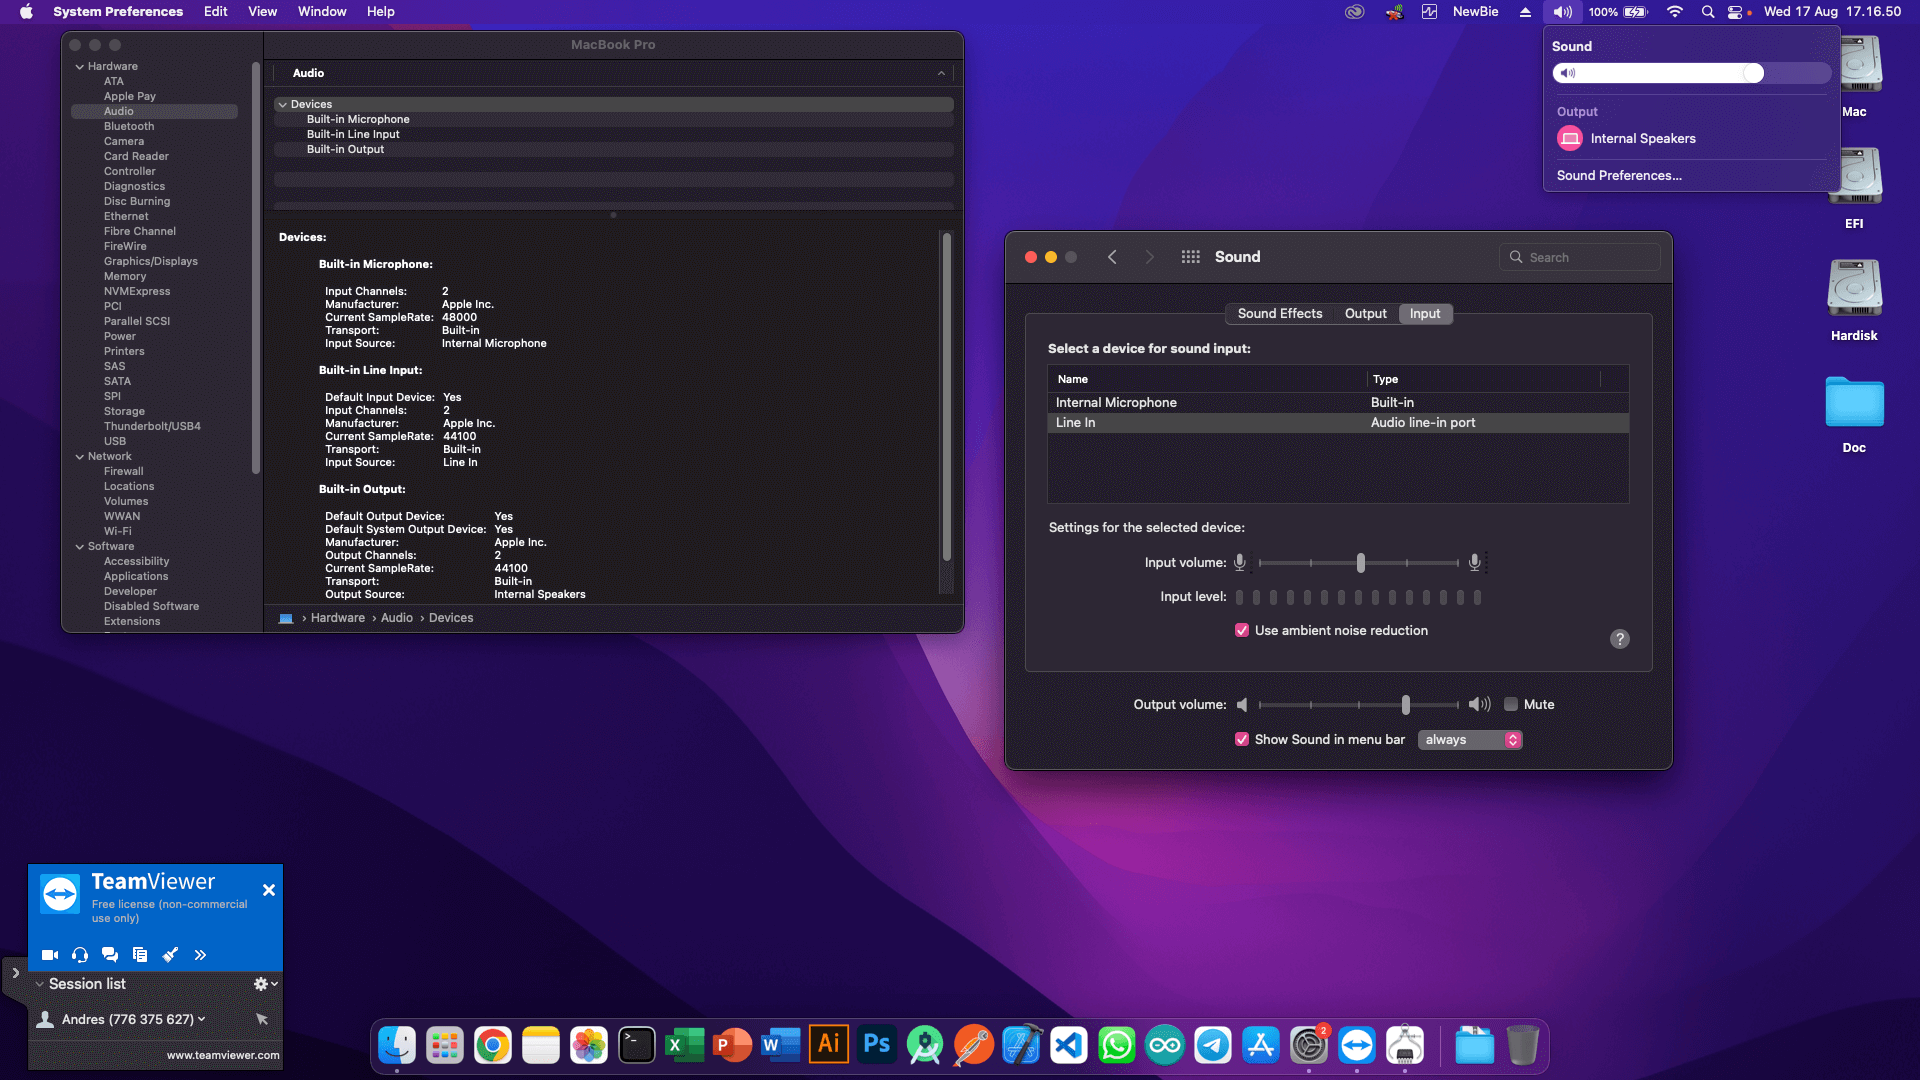Open System Information chip icon in Dock
The image size is (1920, 1080).
[1405, 1046]
